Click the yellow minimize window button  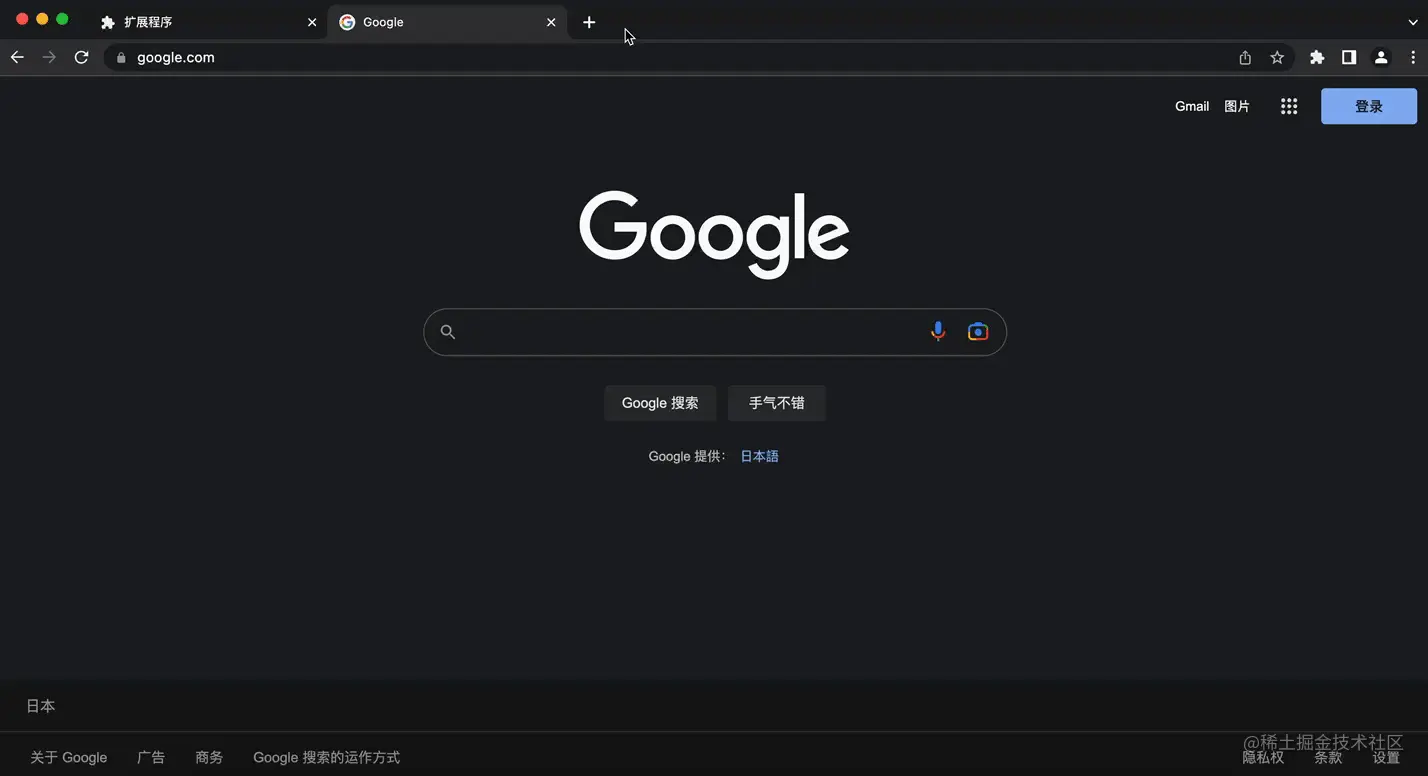pyautogui.click(x=42, y=19)
